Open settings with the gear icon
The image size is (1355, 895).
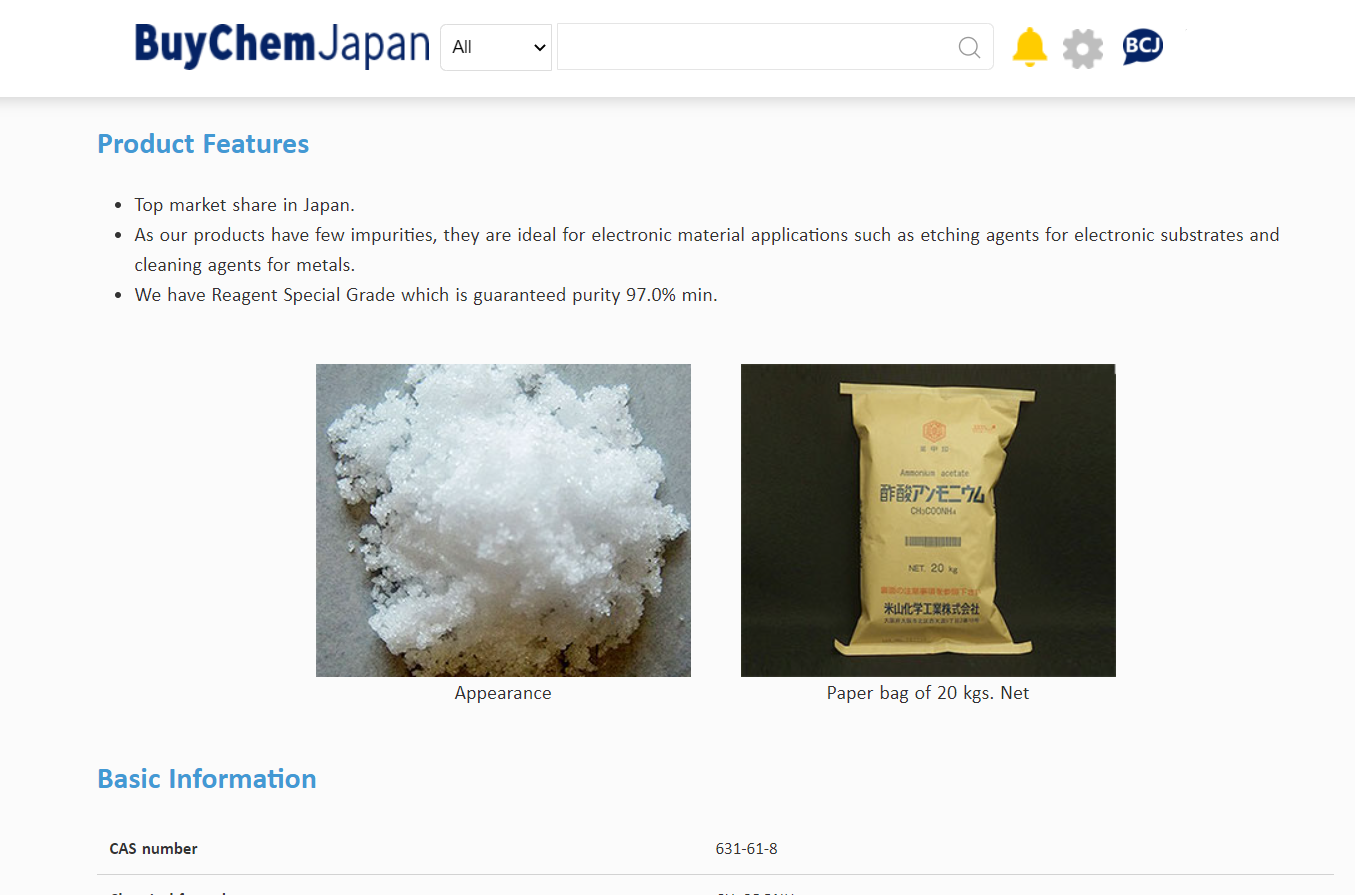coord(1083,48)
